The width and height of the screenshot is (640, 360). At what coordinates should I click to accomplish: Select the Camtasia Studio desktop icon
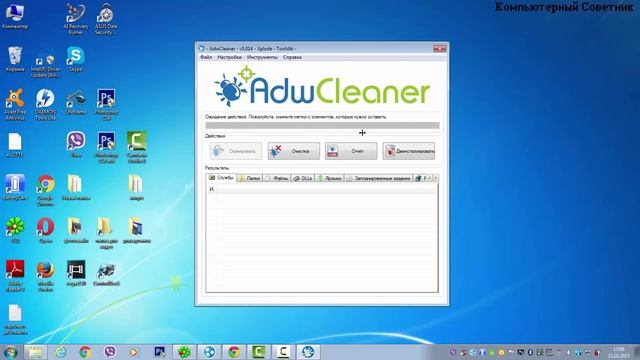point(136,147)
